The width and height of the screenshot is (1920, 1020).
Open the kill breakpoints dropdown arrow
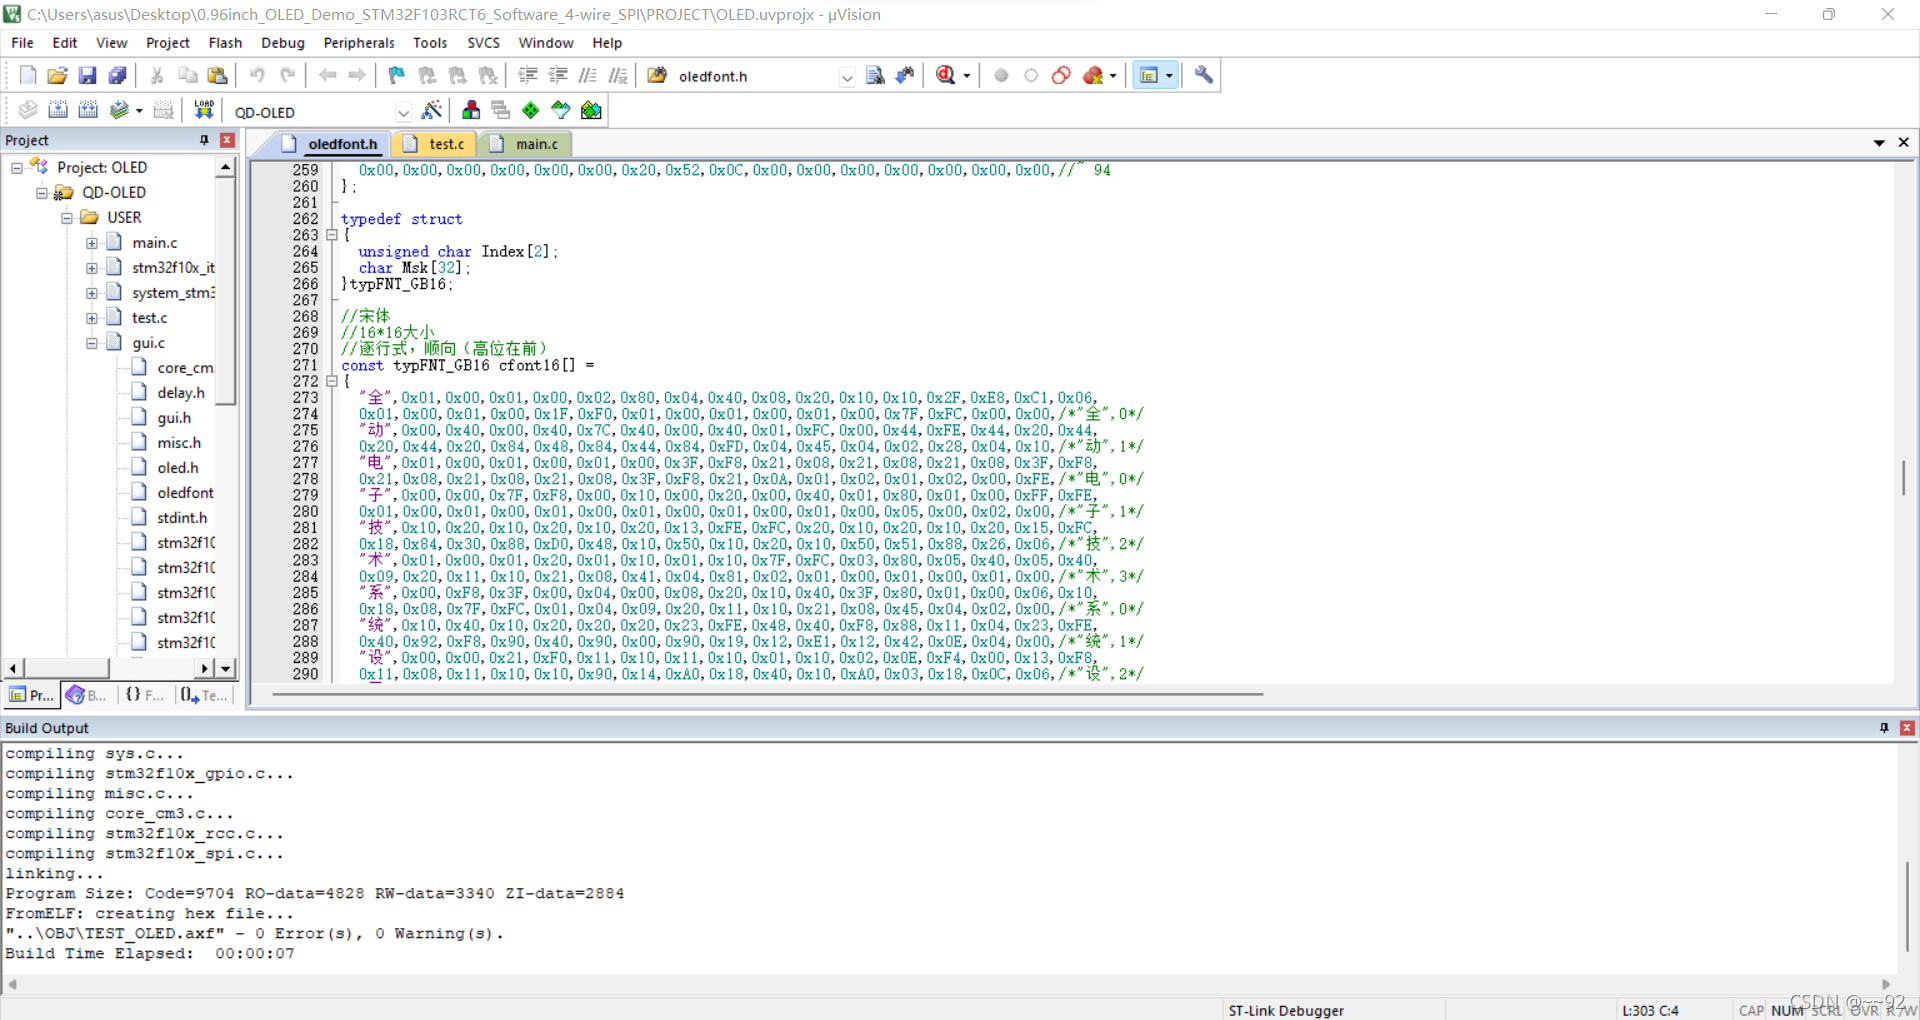1112,76
